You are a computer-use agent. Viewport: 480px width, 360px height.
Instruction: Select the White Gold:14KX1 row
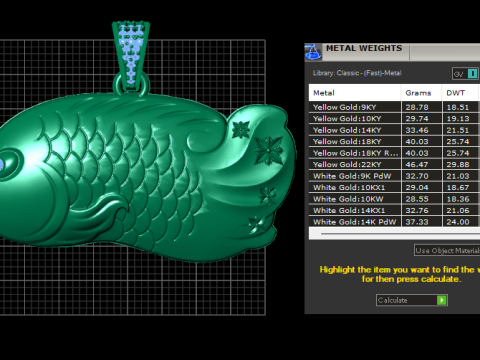click(x=395, y=211)
